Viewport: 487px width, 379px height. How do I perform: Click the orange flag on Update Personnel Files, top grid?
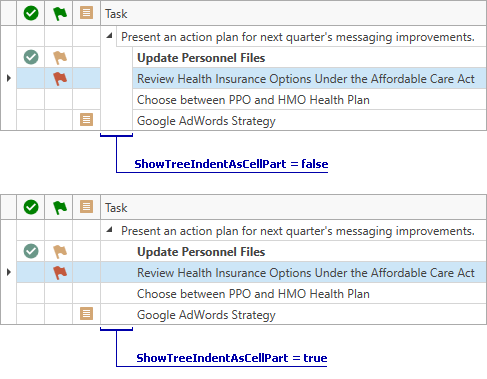pyautogui.click(x=60, y=57)
